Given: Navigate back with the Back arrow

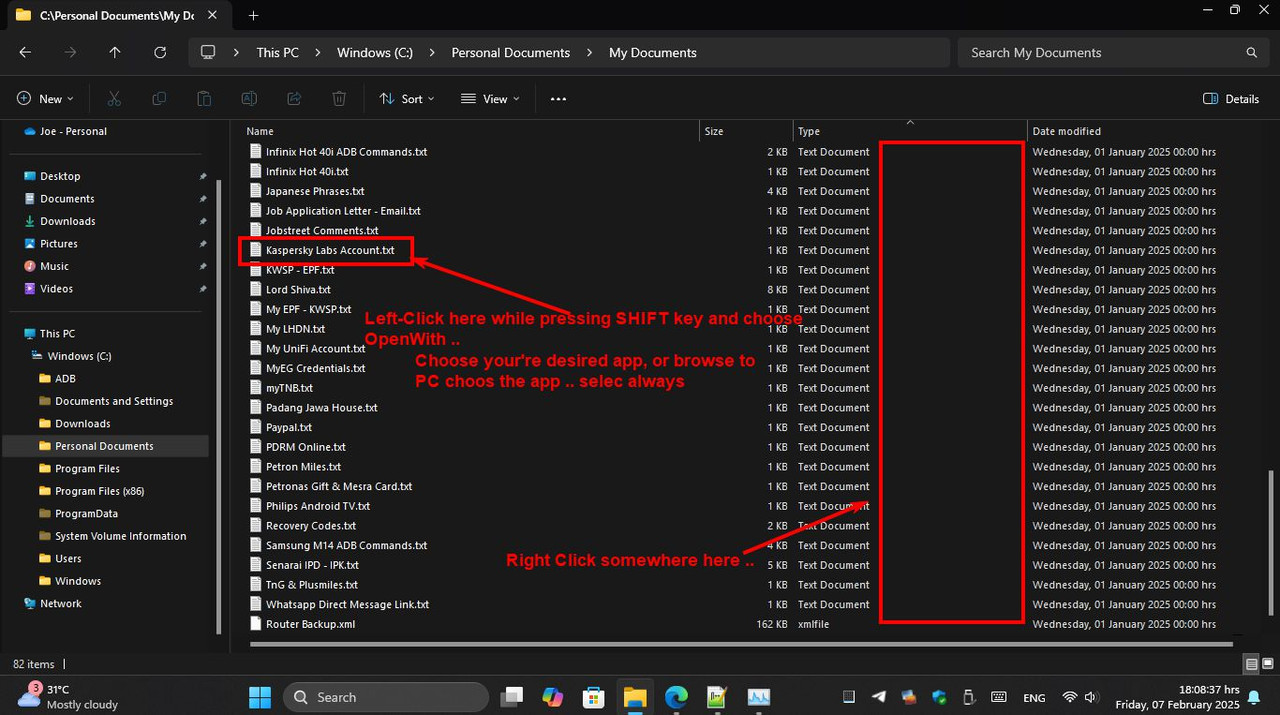Looking at the screenshot, I should click(25, 52).
